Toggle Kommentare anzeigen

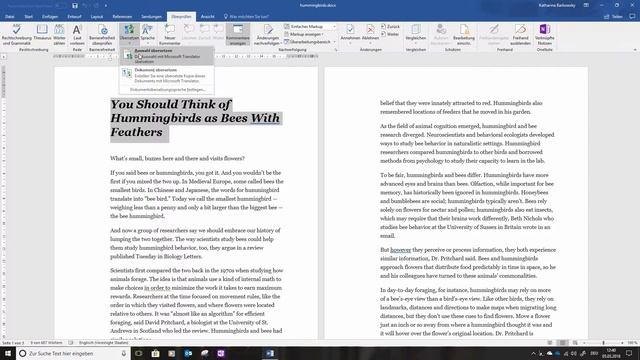[238, 34]
